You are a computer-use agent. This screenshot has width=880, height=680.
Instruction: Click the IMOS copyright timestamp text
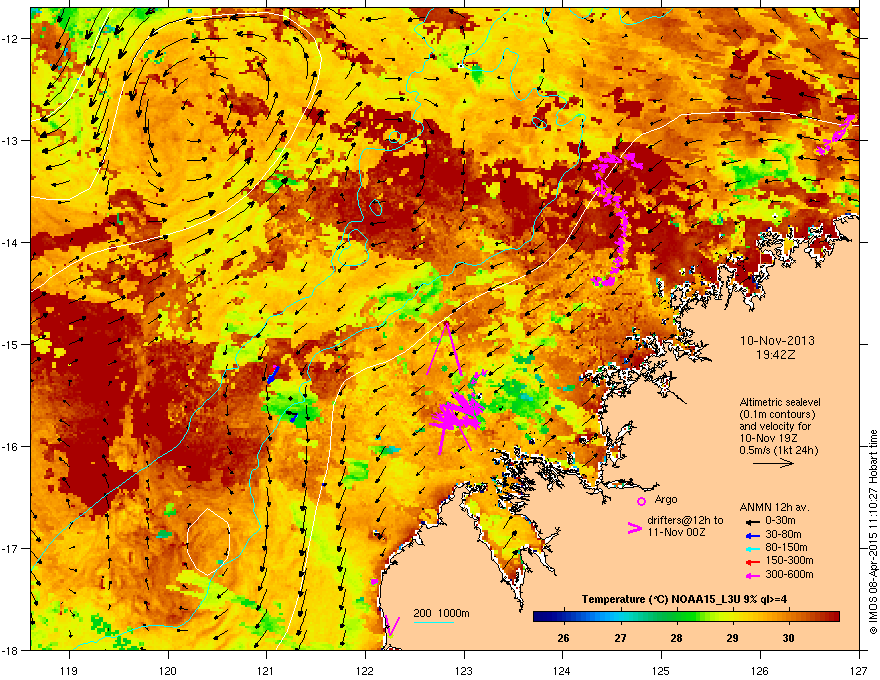[873, 532]
